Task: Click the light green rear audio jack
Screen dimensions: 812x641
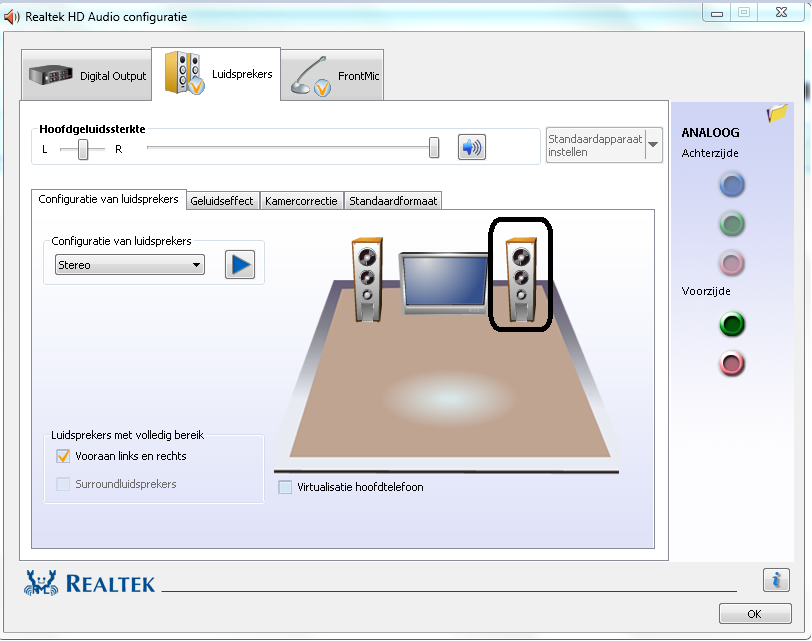Action: coord(732,224)
